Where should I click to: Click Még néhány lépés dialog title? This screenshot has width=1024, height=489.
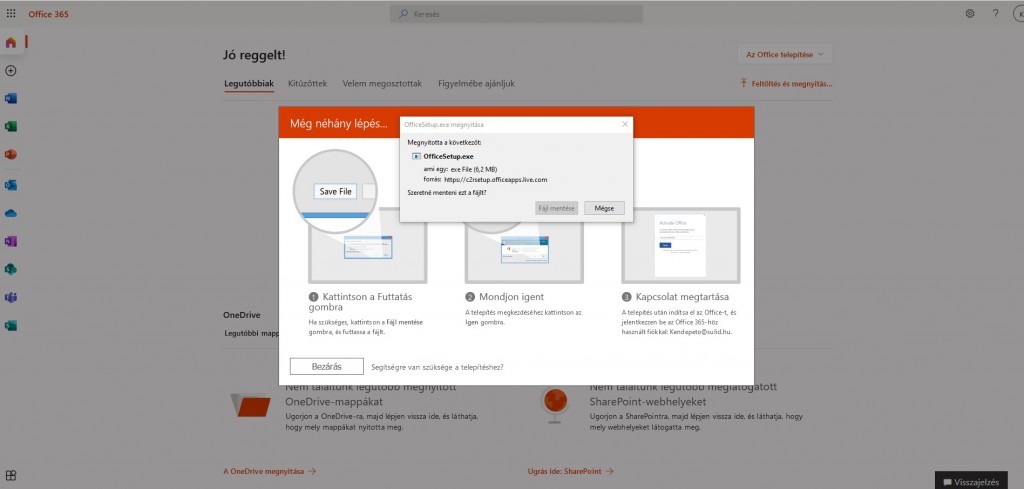(339, 124)
